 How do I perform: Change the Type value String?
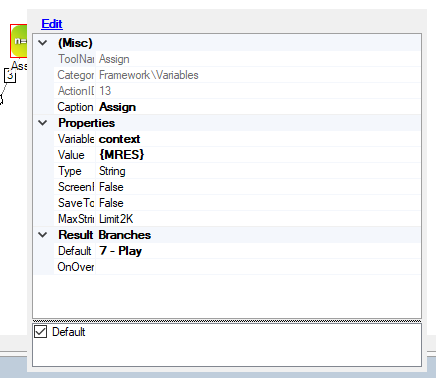(258, 171)
